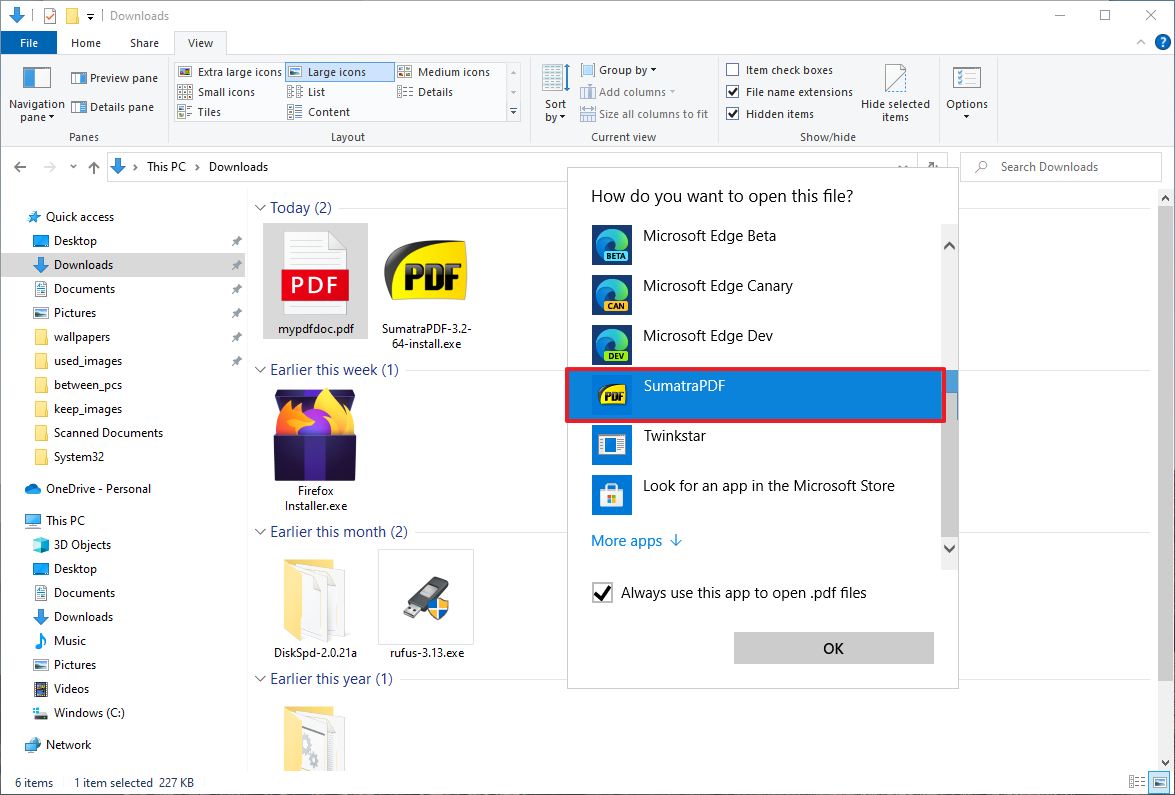Switch to the Home ribbon tab

85,43
